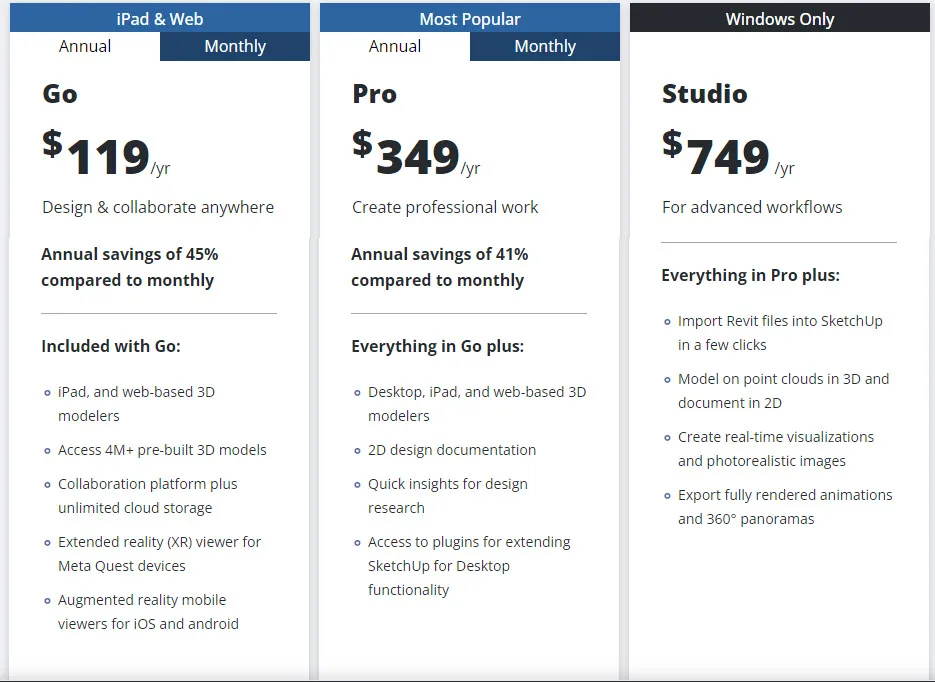The image size is (935, 682).
Task: Click the Most Popular banner
Action: [470, 18]
